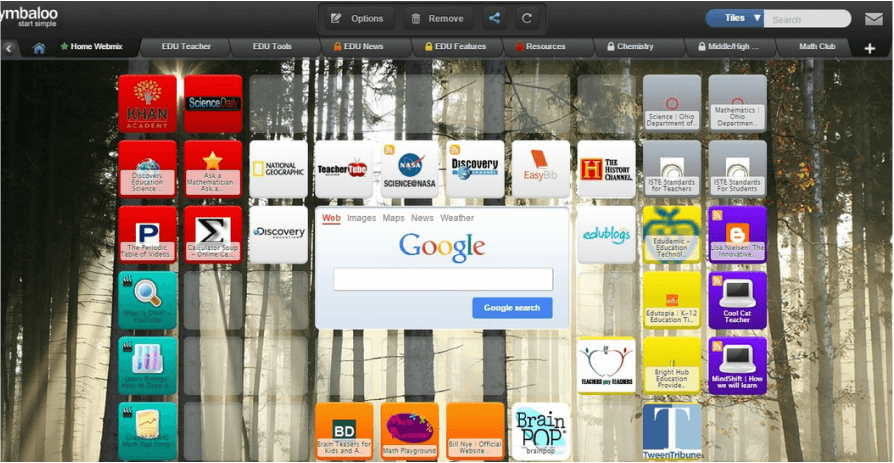Add a new webmix with plus
This screenshot has width=894, height=463.
click(869, 49)
